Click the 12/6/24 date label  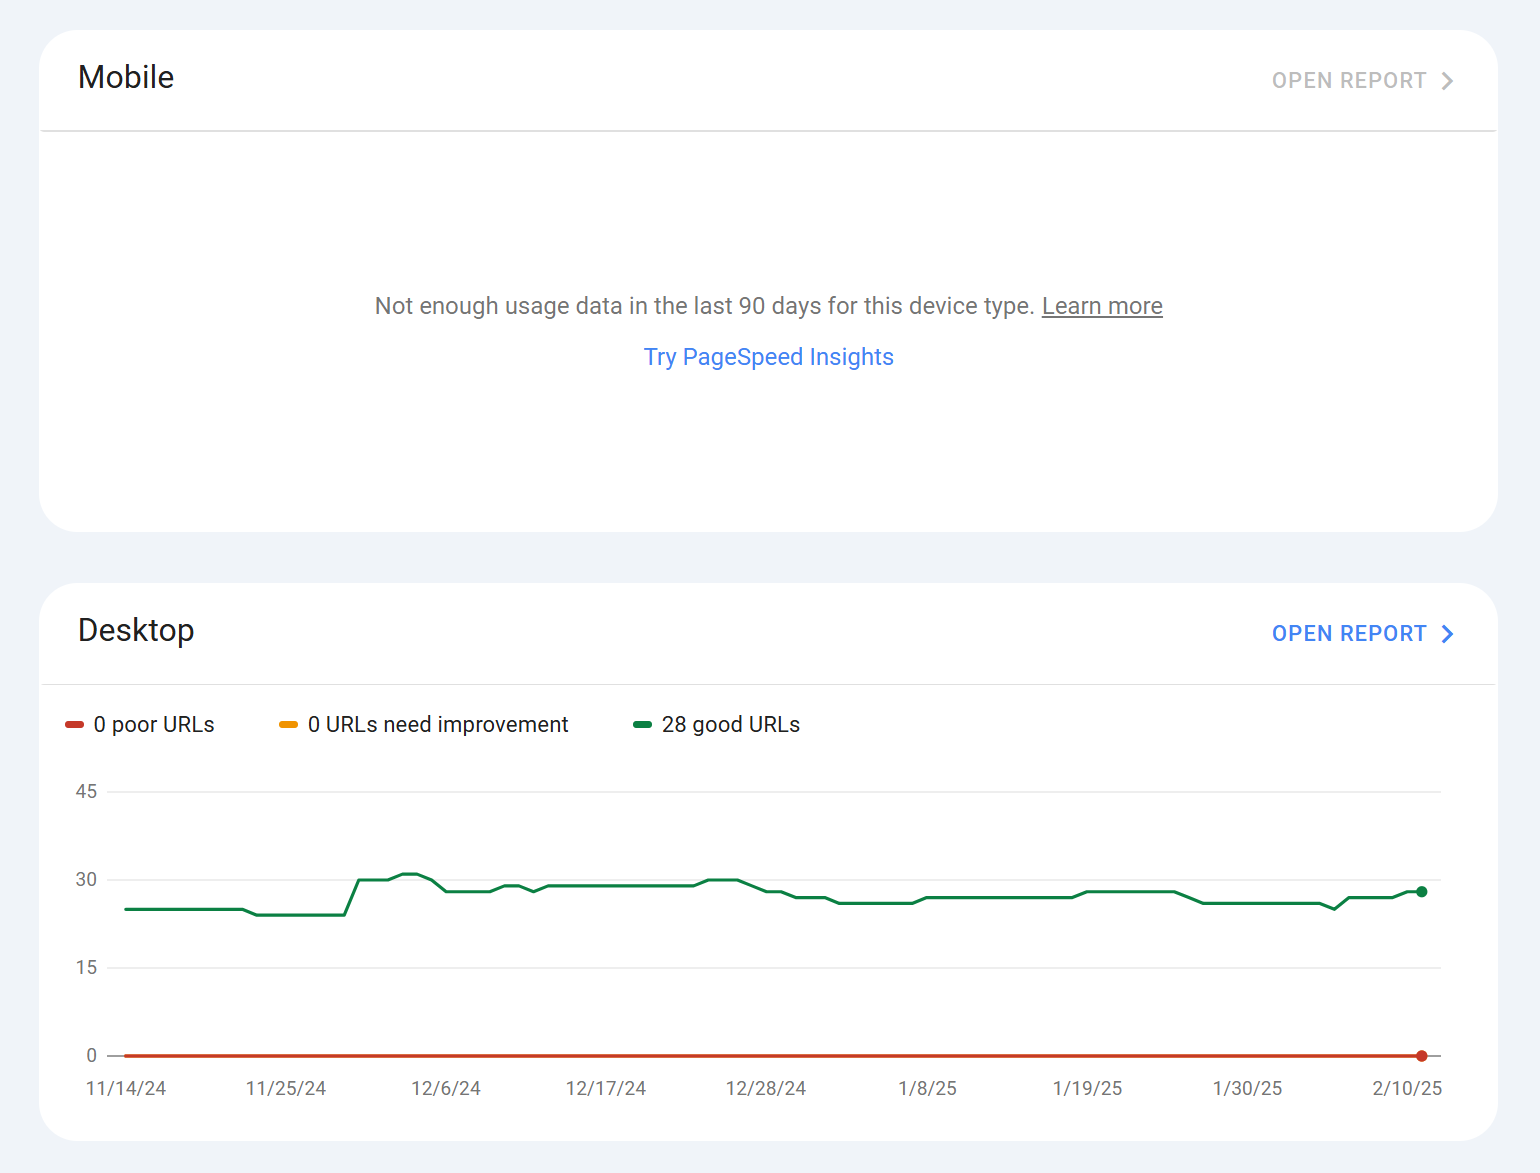pyautogui.click(x=446, y=1089)
